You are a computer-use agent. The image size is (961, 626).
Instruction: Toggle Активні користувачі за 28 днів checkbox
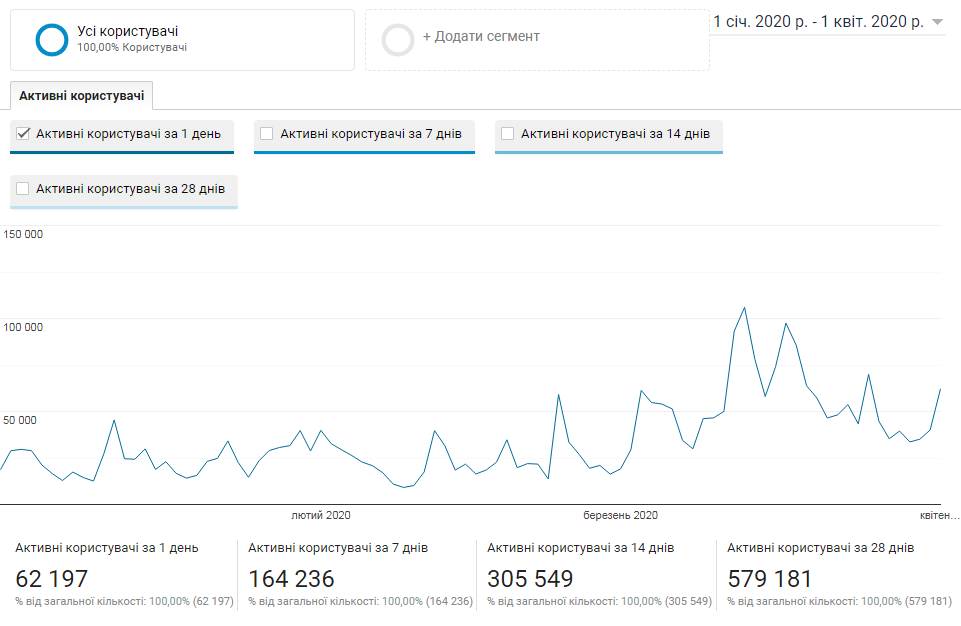23,188
